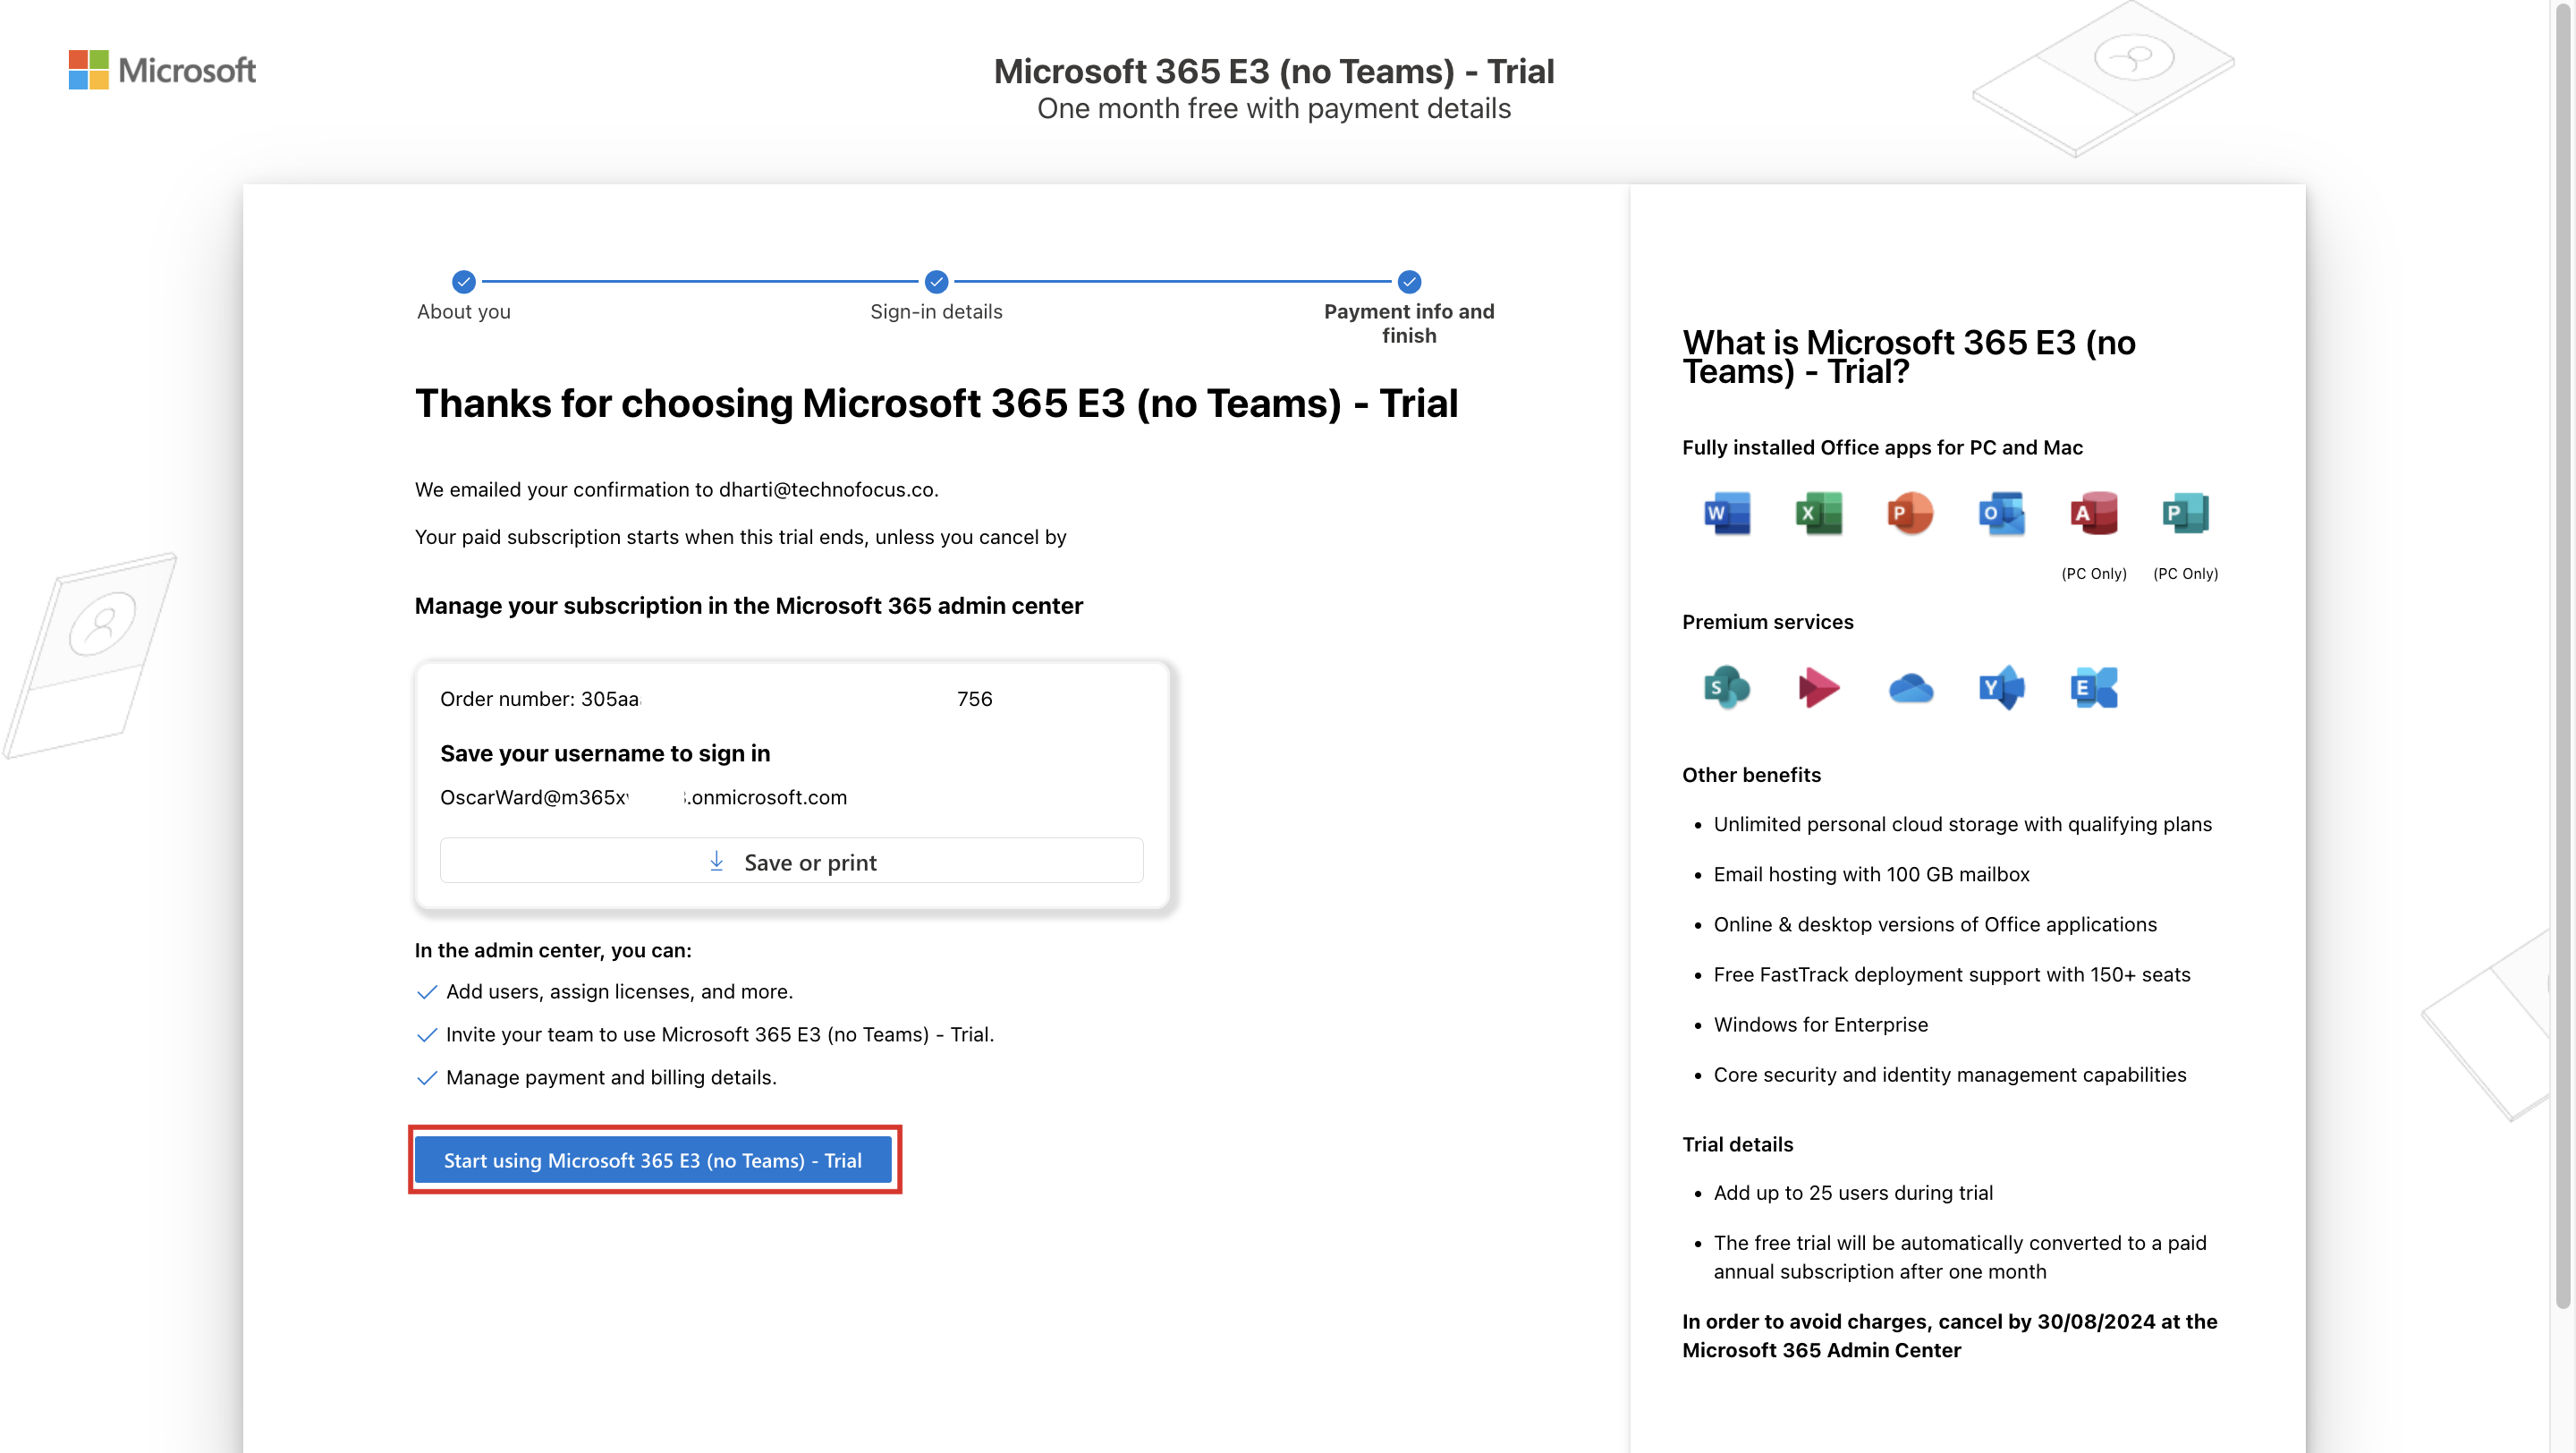Click 'Add users, assign licenses, and more.'
Image resolution: width=2576 pixels, height=1453 pixels.
pyautogui.click(x=619, y=991)
